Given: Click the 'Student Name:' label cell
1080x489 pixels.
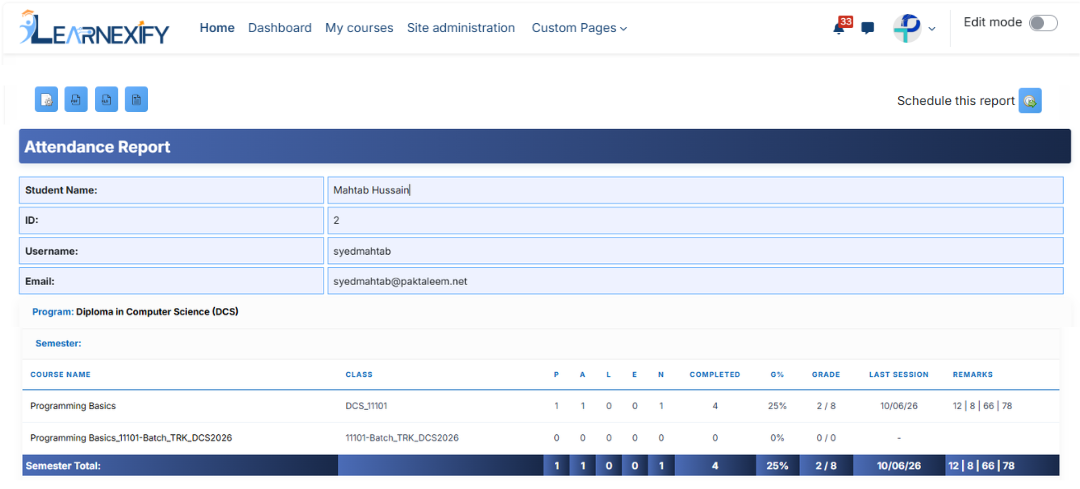Looking at the screenshot, I should (x=172, y=190).
